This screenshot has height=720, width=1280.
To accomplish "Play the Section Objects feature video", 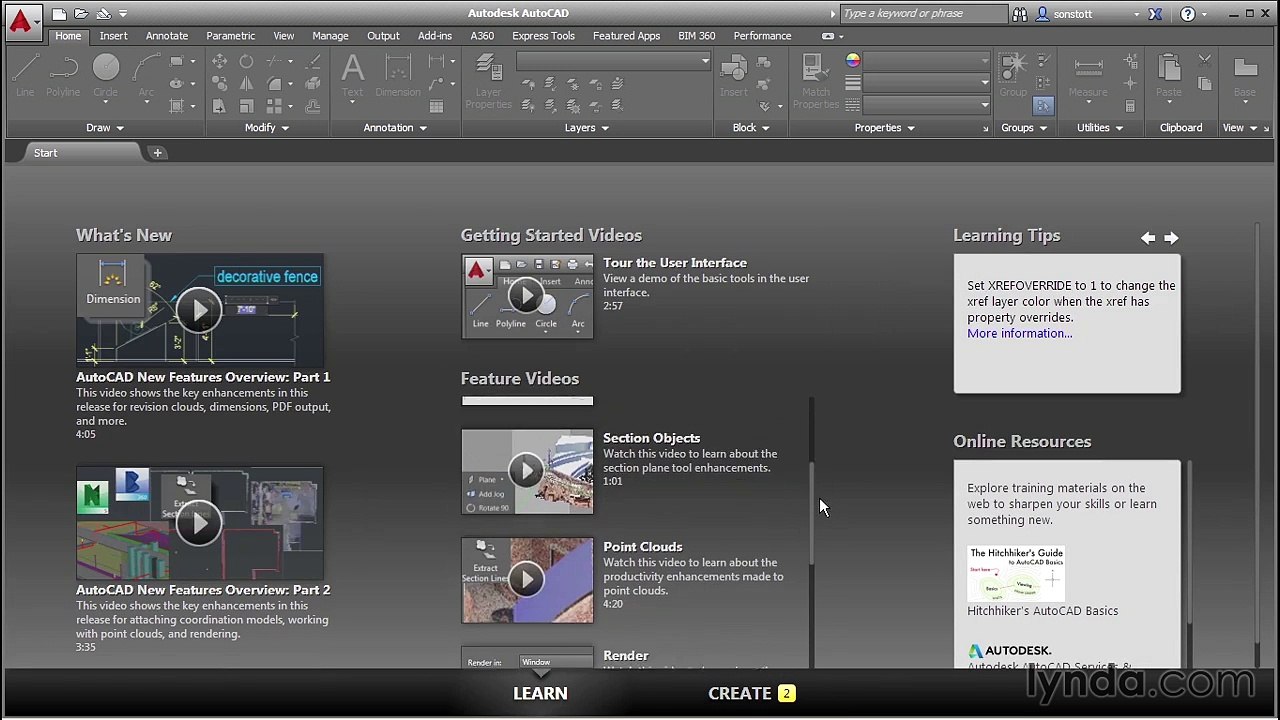I will pos(527,471).
